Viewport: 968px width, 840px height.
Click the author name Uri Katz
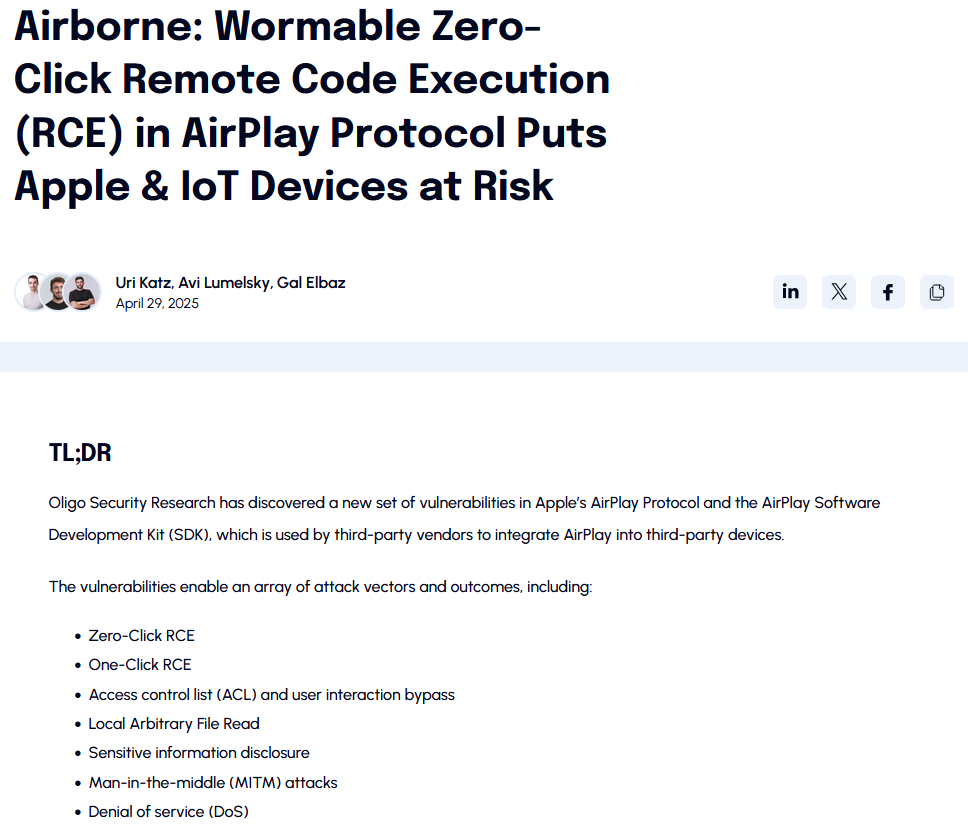tap(143, 282)
